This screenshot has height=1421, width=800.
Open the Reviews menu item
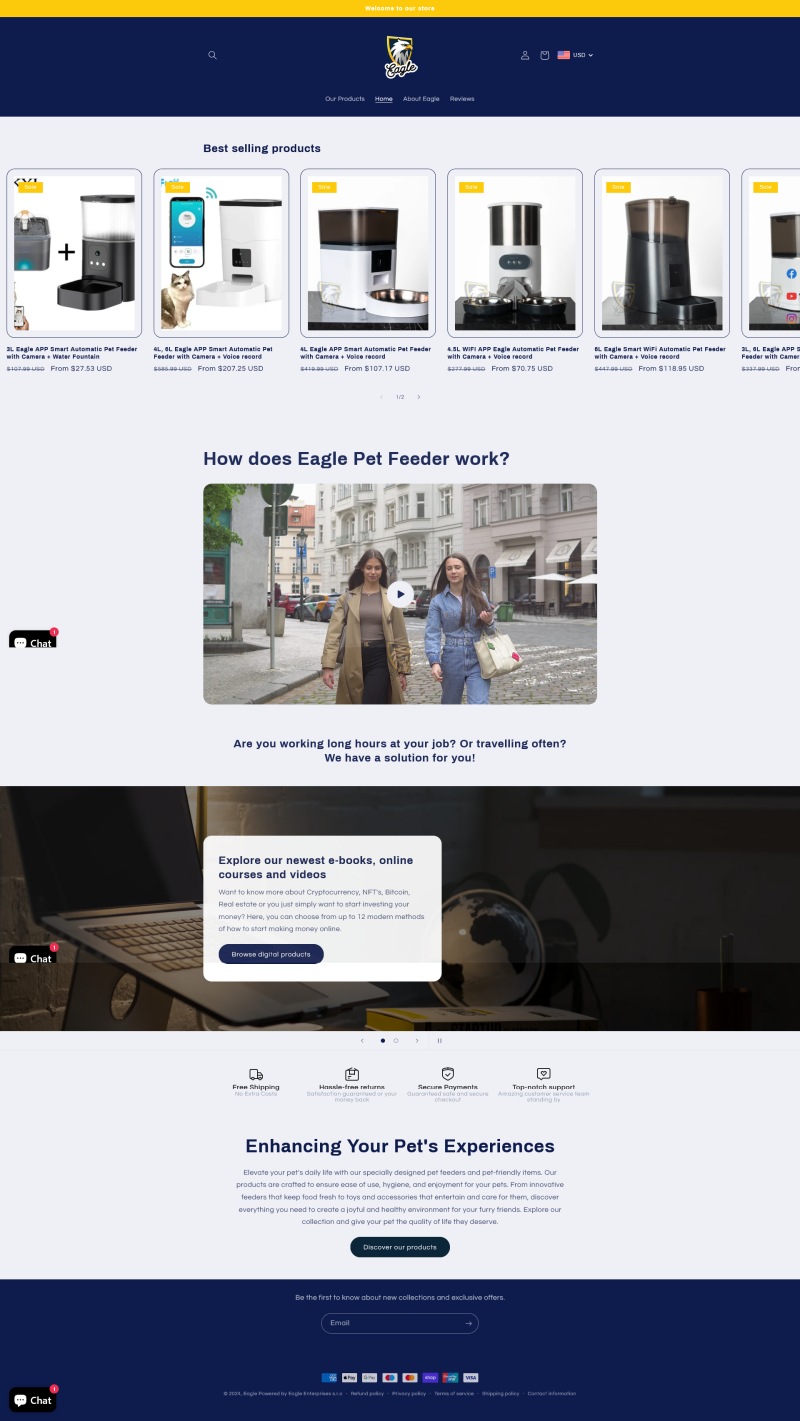point(462,99)
